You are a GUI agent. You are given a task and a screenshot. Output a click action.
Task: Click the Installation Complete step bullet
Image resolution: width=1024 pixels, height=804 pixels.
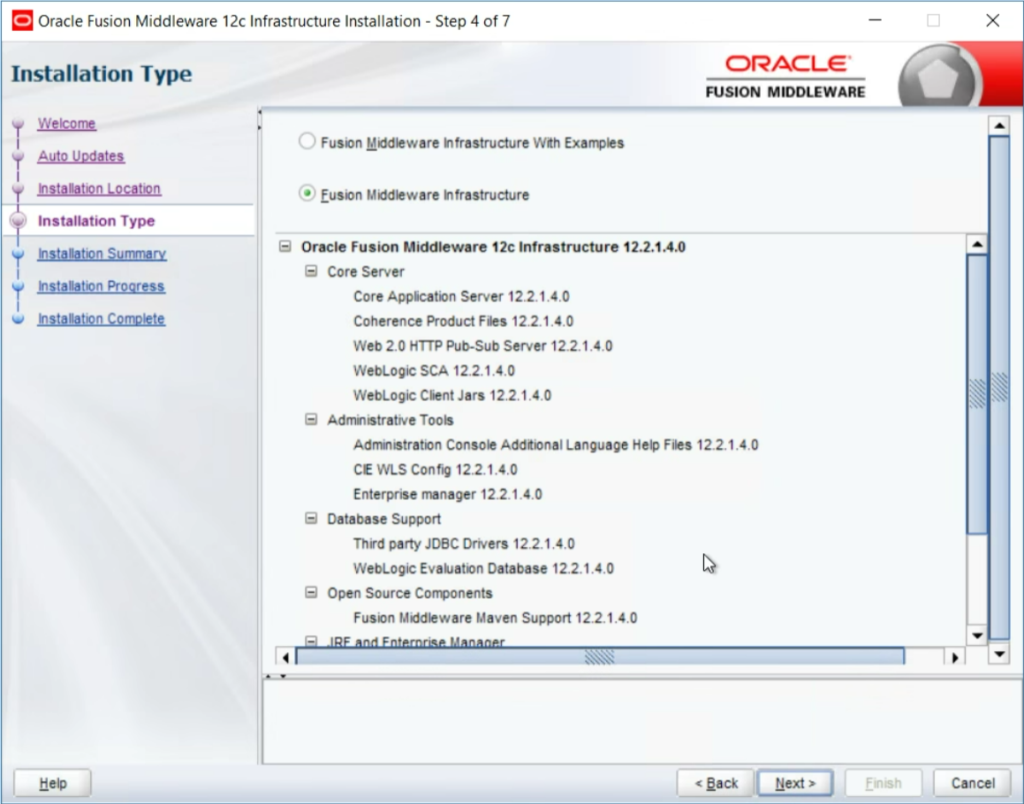pyautogui.click(x=18, y=319)
